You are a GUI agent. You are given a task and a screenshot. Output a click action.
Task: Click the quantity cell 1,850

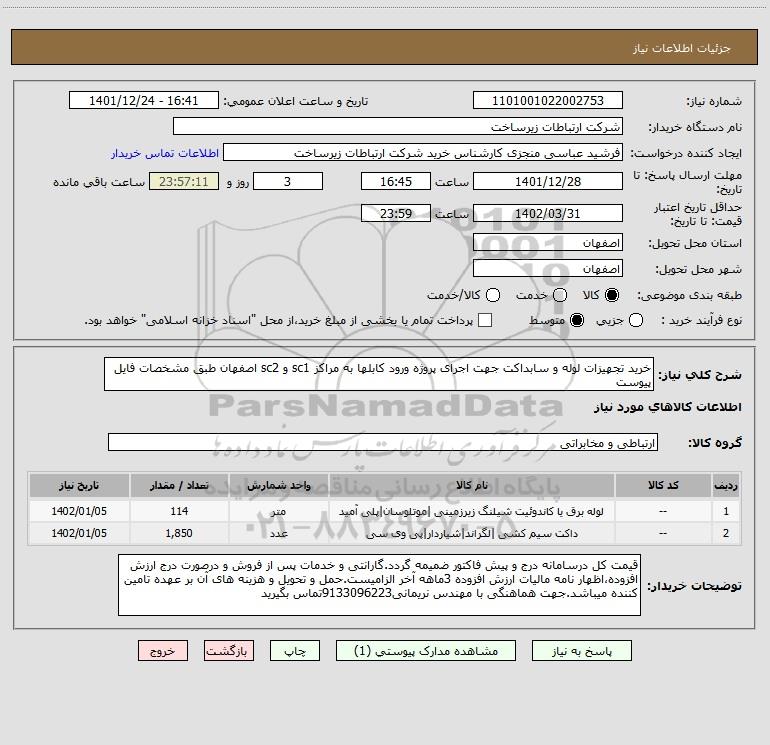(x=179, y=533)
